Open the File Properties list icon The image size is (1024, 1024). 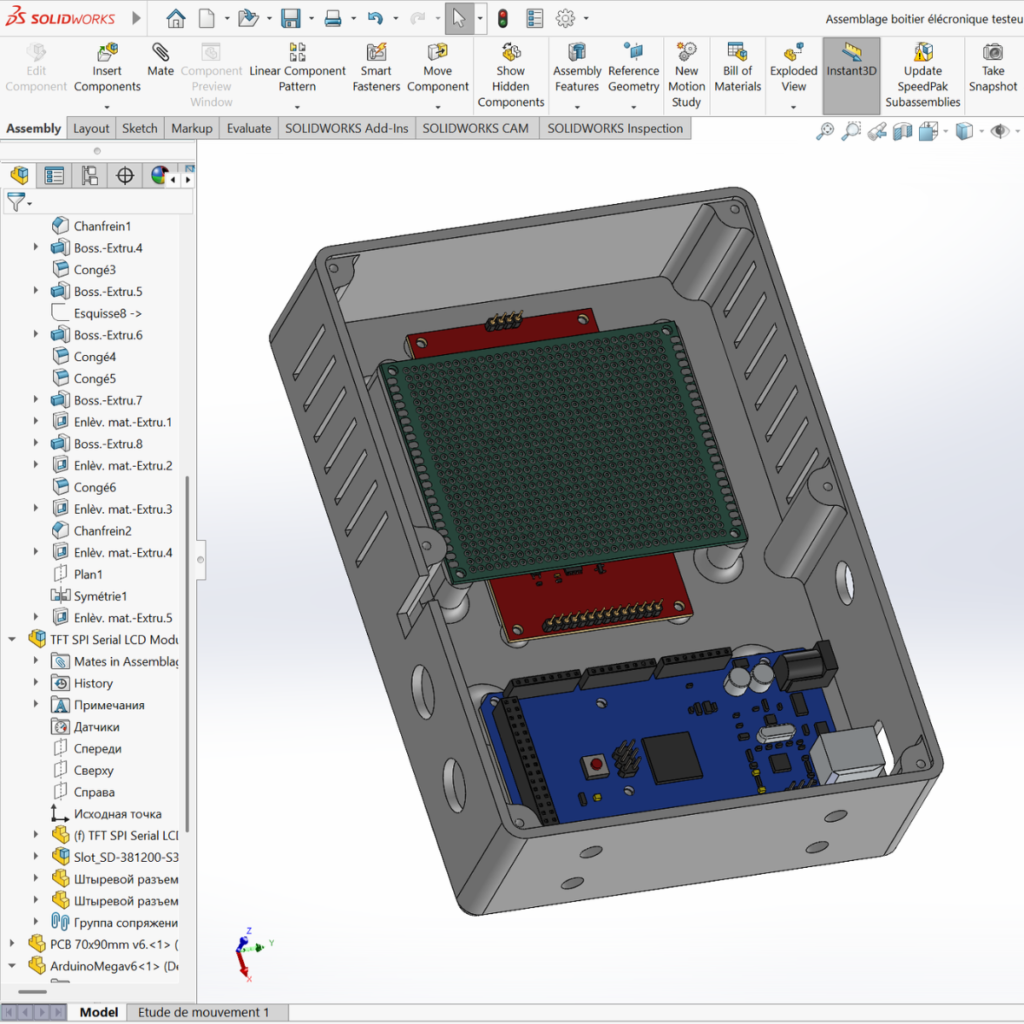point(534,18)
